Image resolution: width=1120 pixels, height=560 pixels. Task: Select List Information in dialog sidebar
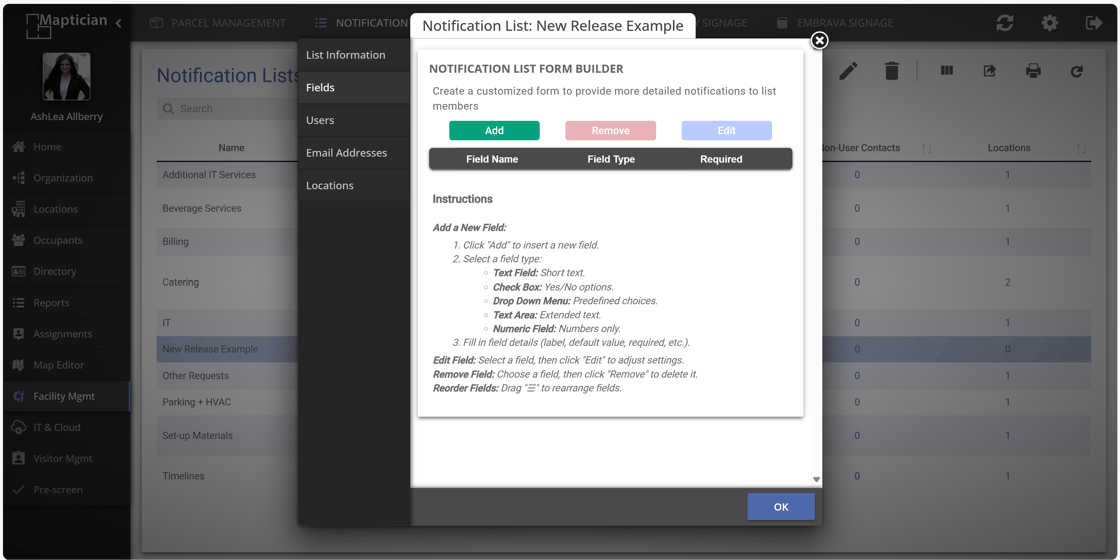point(345,55)
